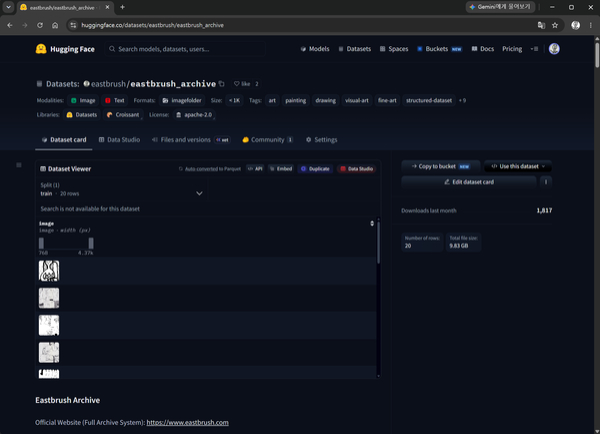Click the search models, datasets field
The width and height of the screenshot is (600, 434).
[185, 49]
